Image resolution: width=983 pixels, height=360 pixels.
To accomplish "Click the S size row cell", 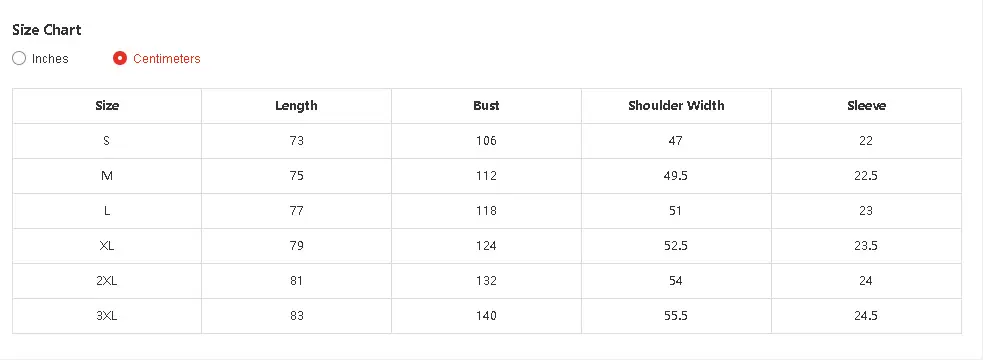I will pyautogui.click(x=107, y=141).
